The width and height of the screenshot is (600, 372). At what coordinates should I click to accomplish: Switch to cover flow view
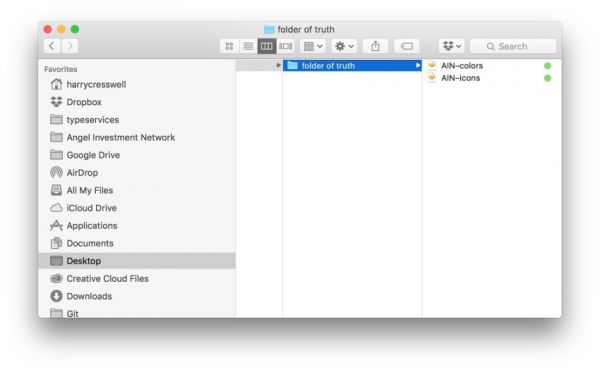click(x=285, y=46)
